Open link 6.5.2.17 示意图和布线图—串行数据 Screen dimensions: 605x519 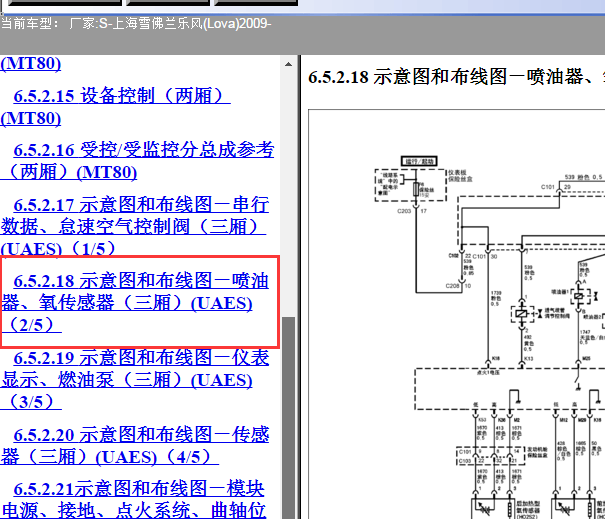point(134,226)
